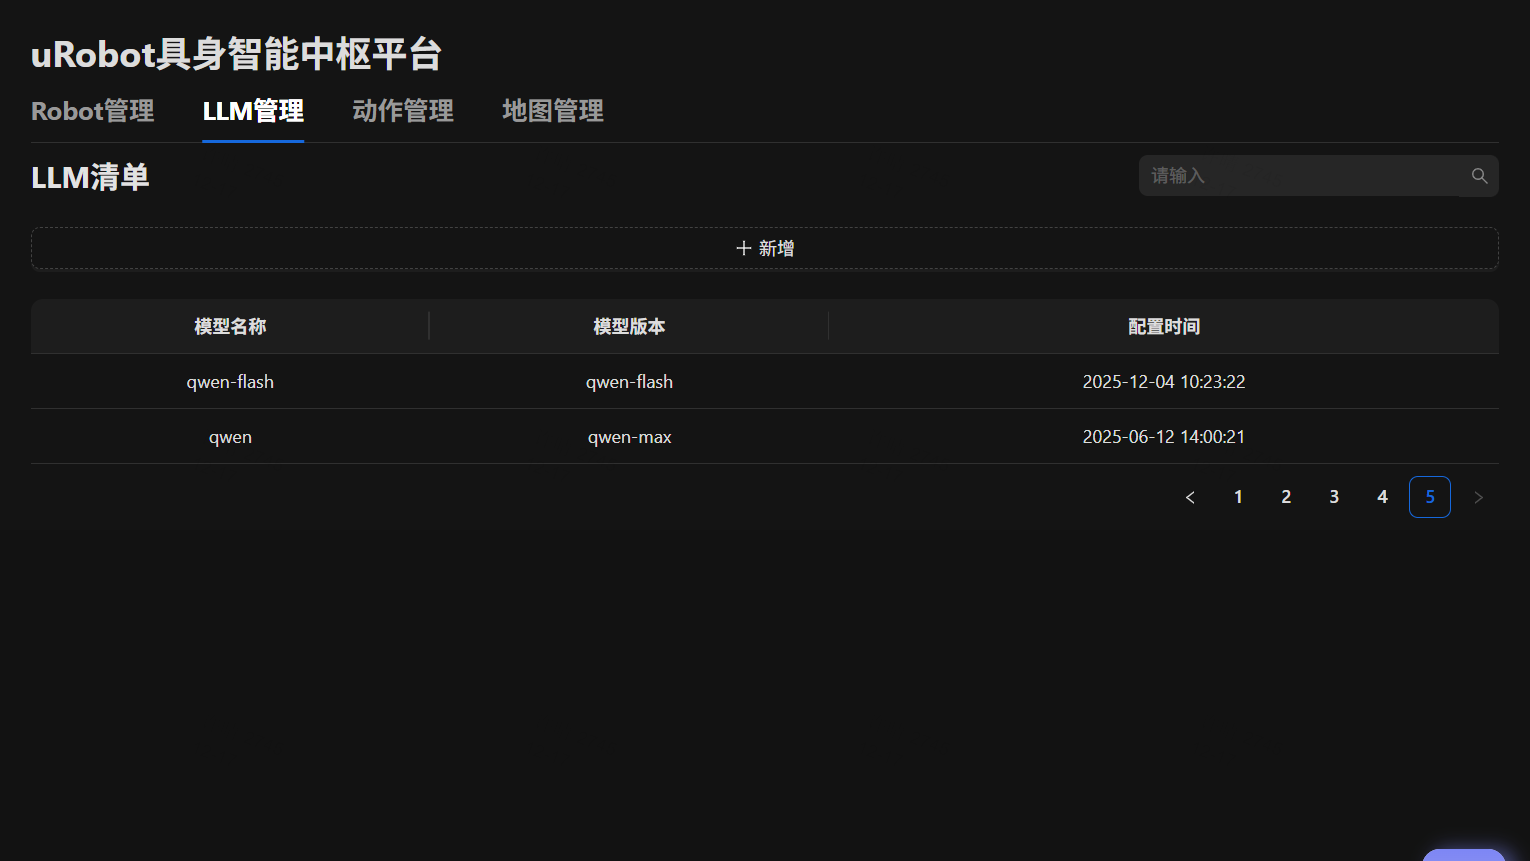Select current page 5 in pagination
Screen dimensions: 1530x861
1430,497
